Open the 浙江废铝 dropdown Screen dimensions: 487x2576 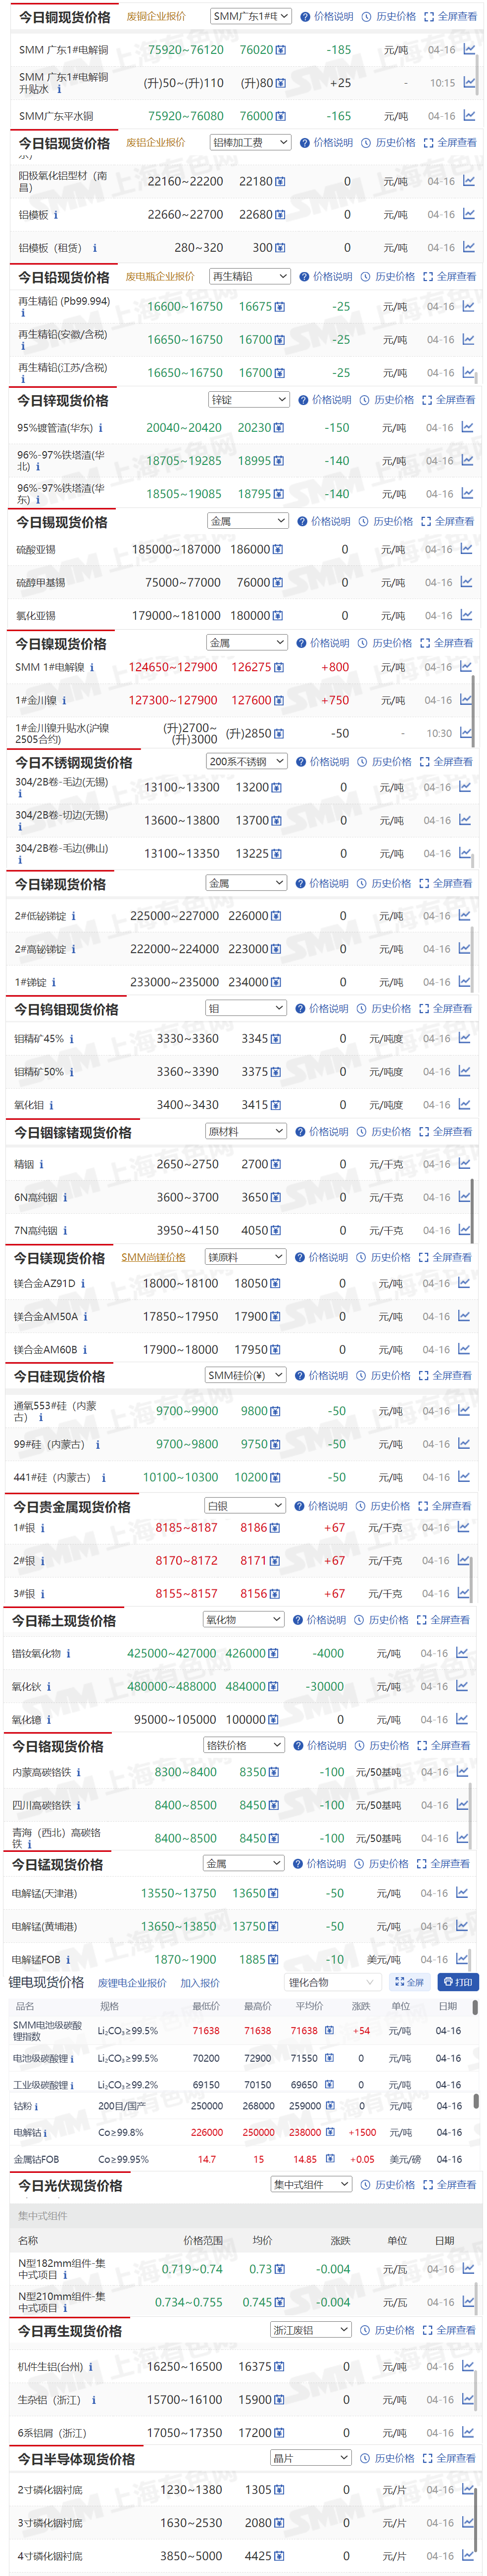311,2330
